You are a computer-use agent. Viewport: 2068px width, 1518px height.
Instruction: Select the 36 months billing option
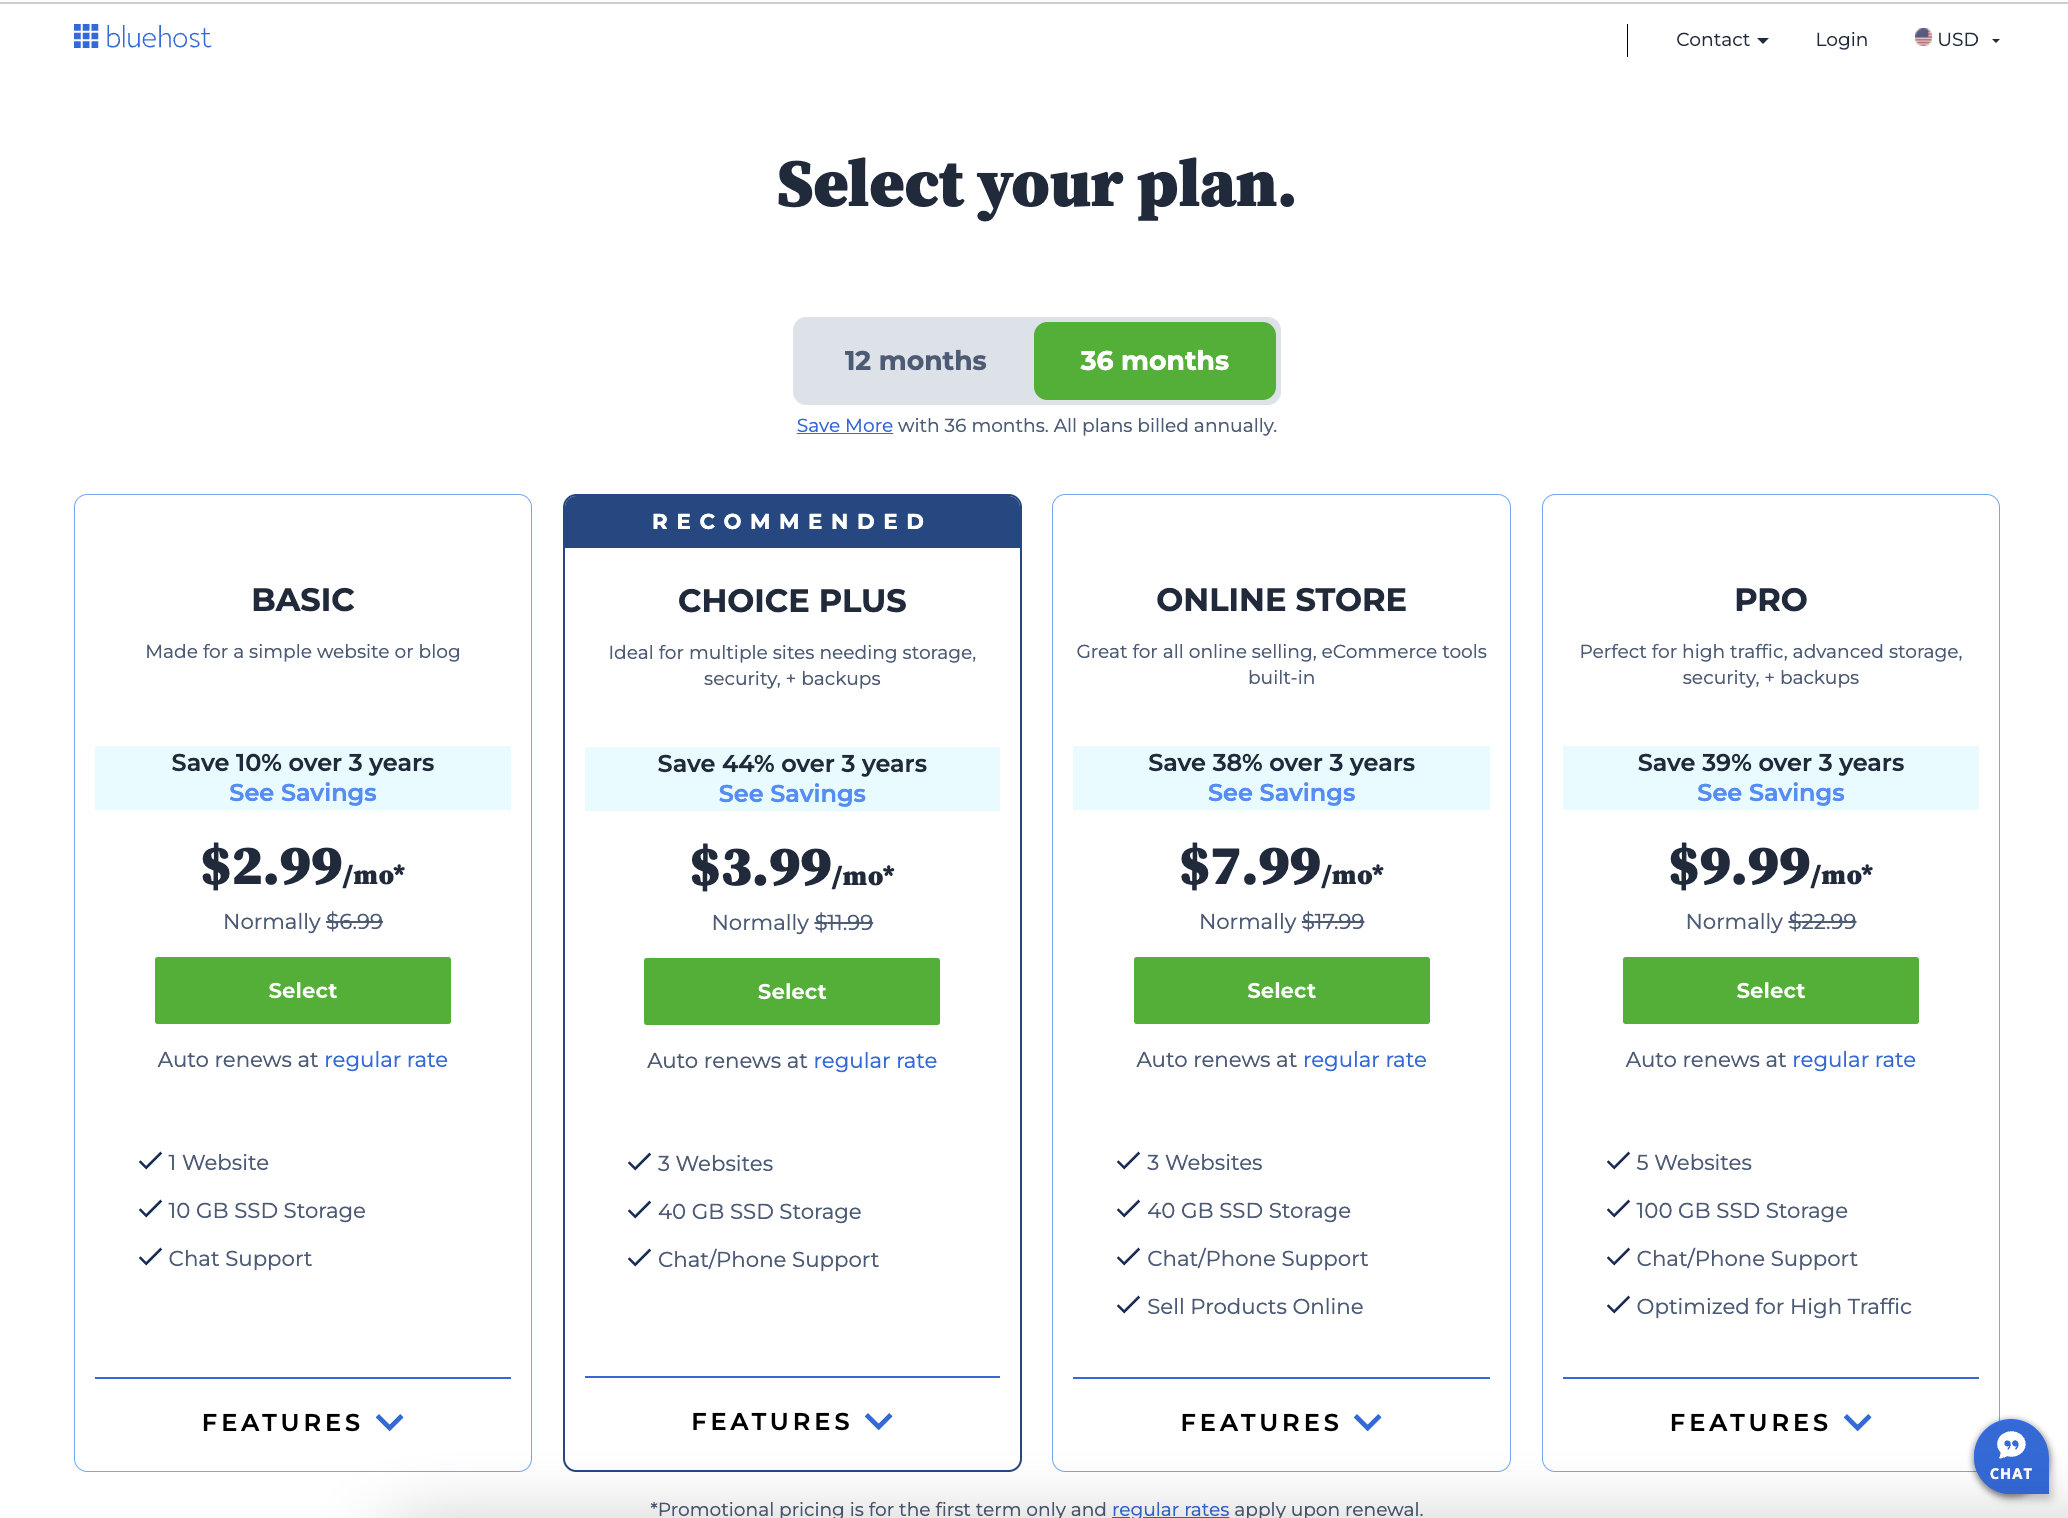pyautogui.click(x=1154, y=360)
